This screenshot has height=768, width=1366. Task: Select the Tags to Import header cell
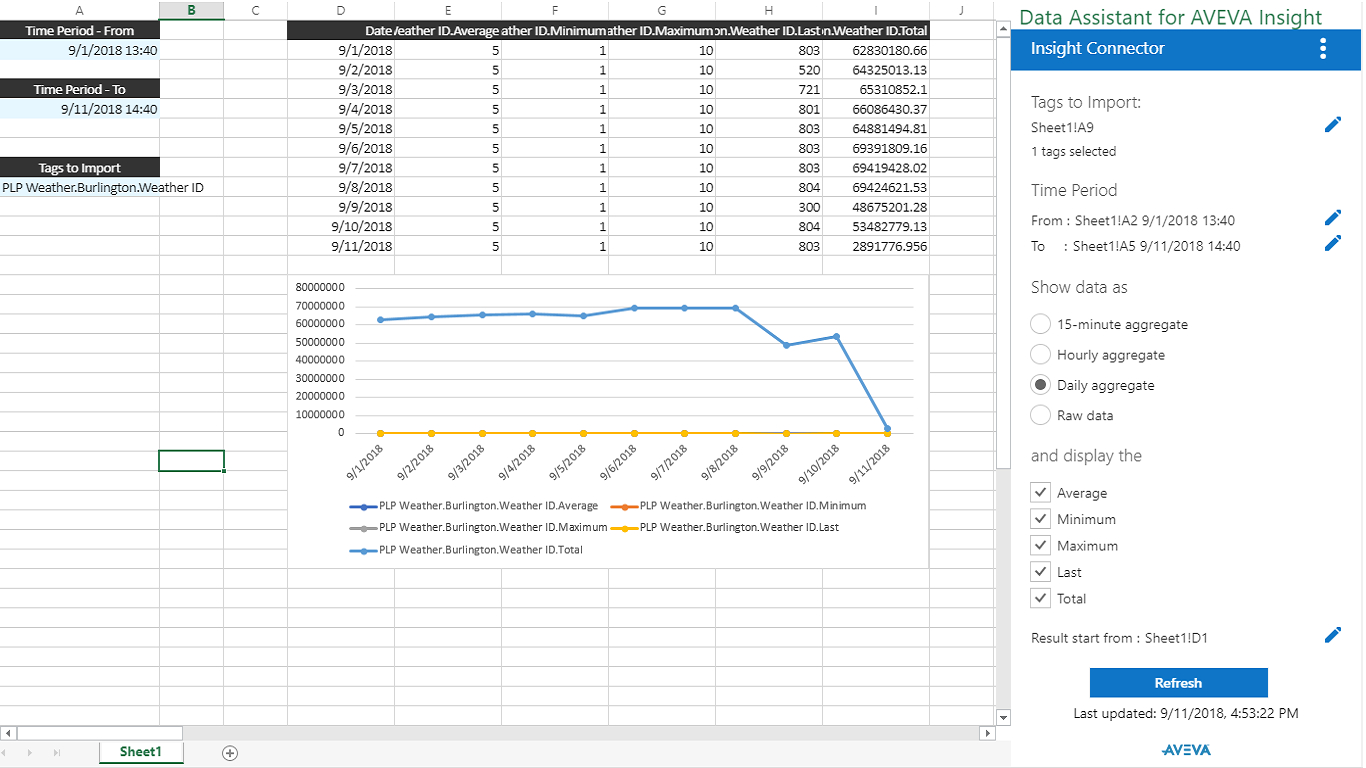(x=79, y=168)
